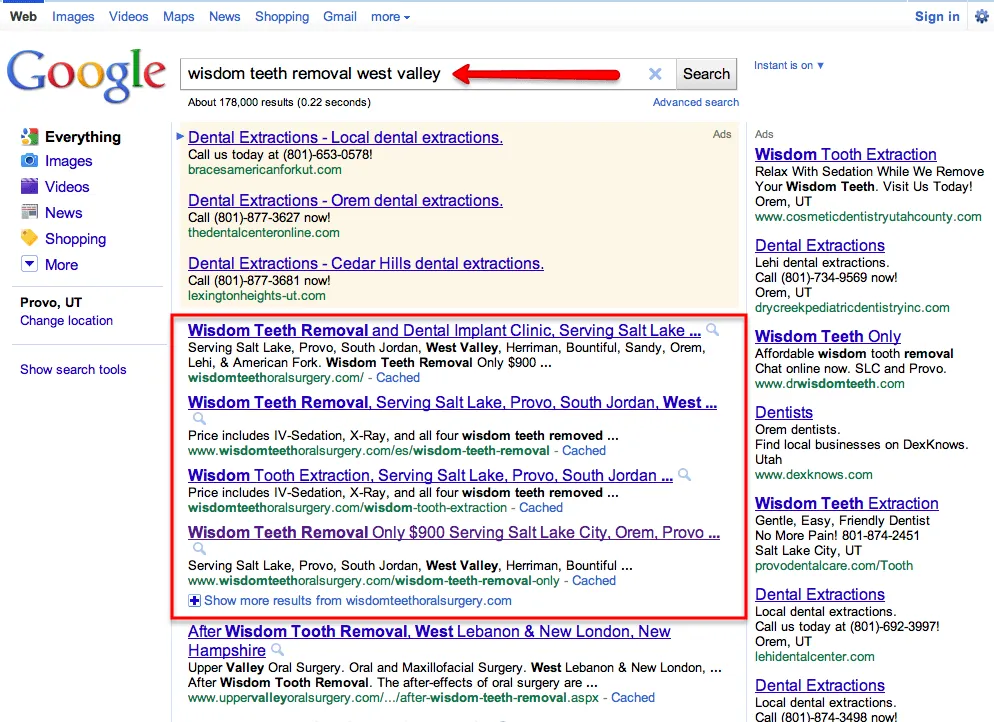The height and width of the screenshot is (722, 994).
Task: Open the 'Dental Extractions - Cedar Hills' ad
Action: (366, 263)
